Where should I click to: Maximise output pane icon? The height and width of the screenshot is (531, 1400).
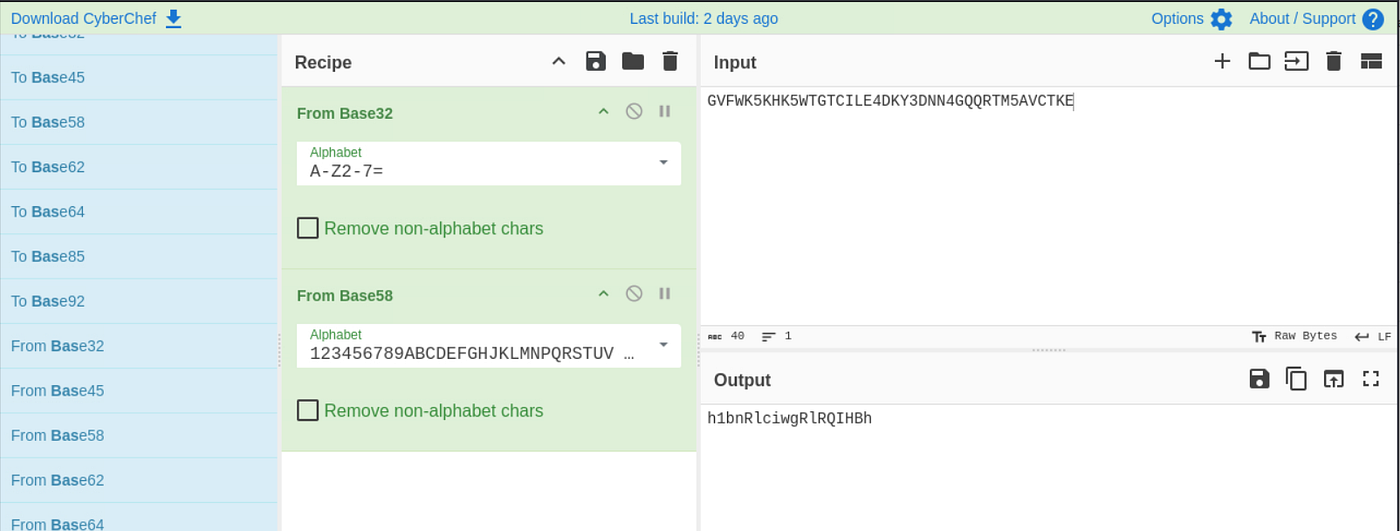click(x=1371, y=378)
